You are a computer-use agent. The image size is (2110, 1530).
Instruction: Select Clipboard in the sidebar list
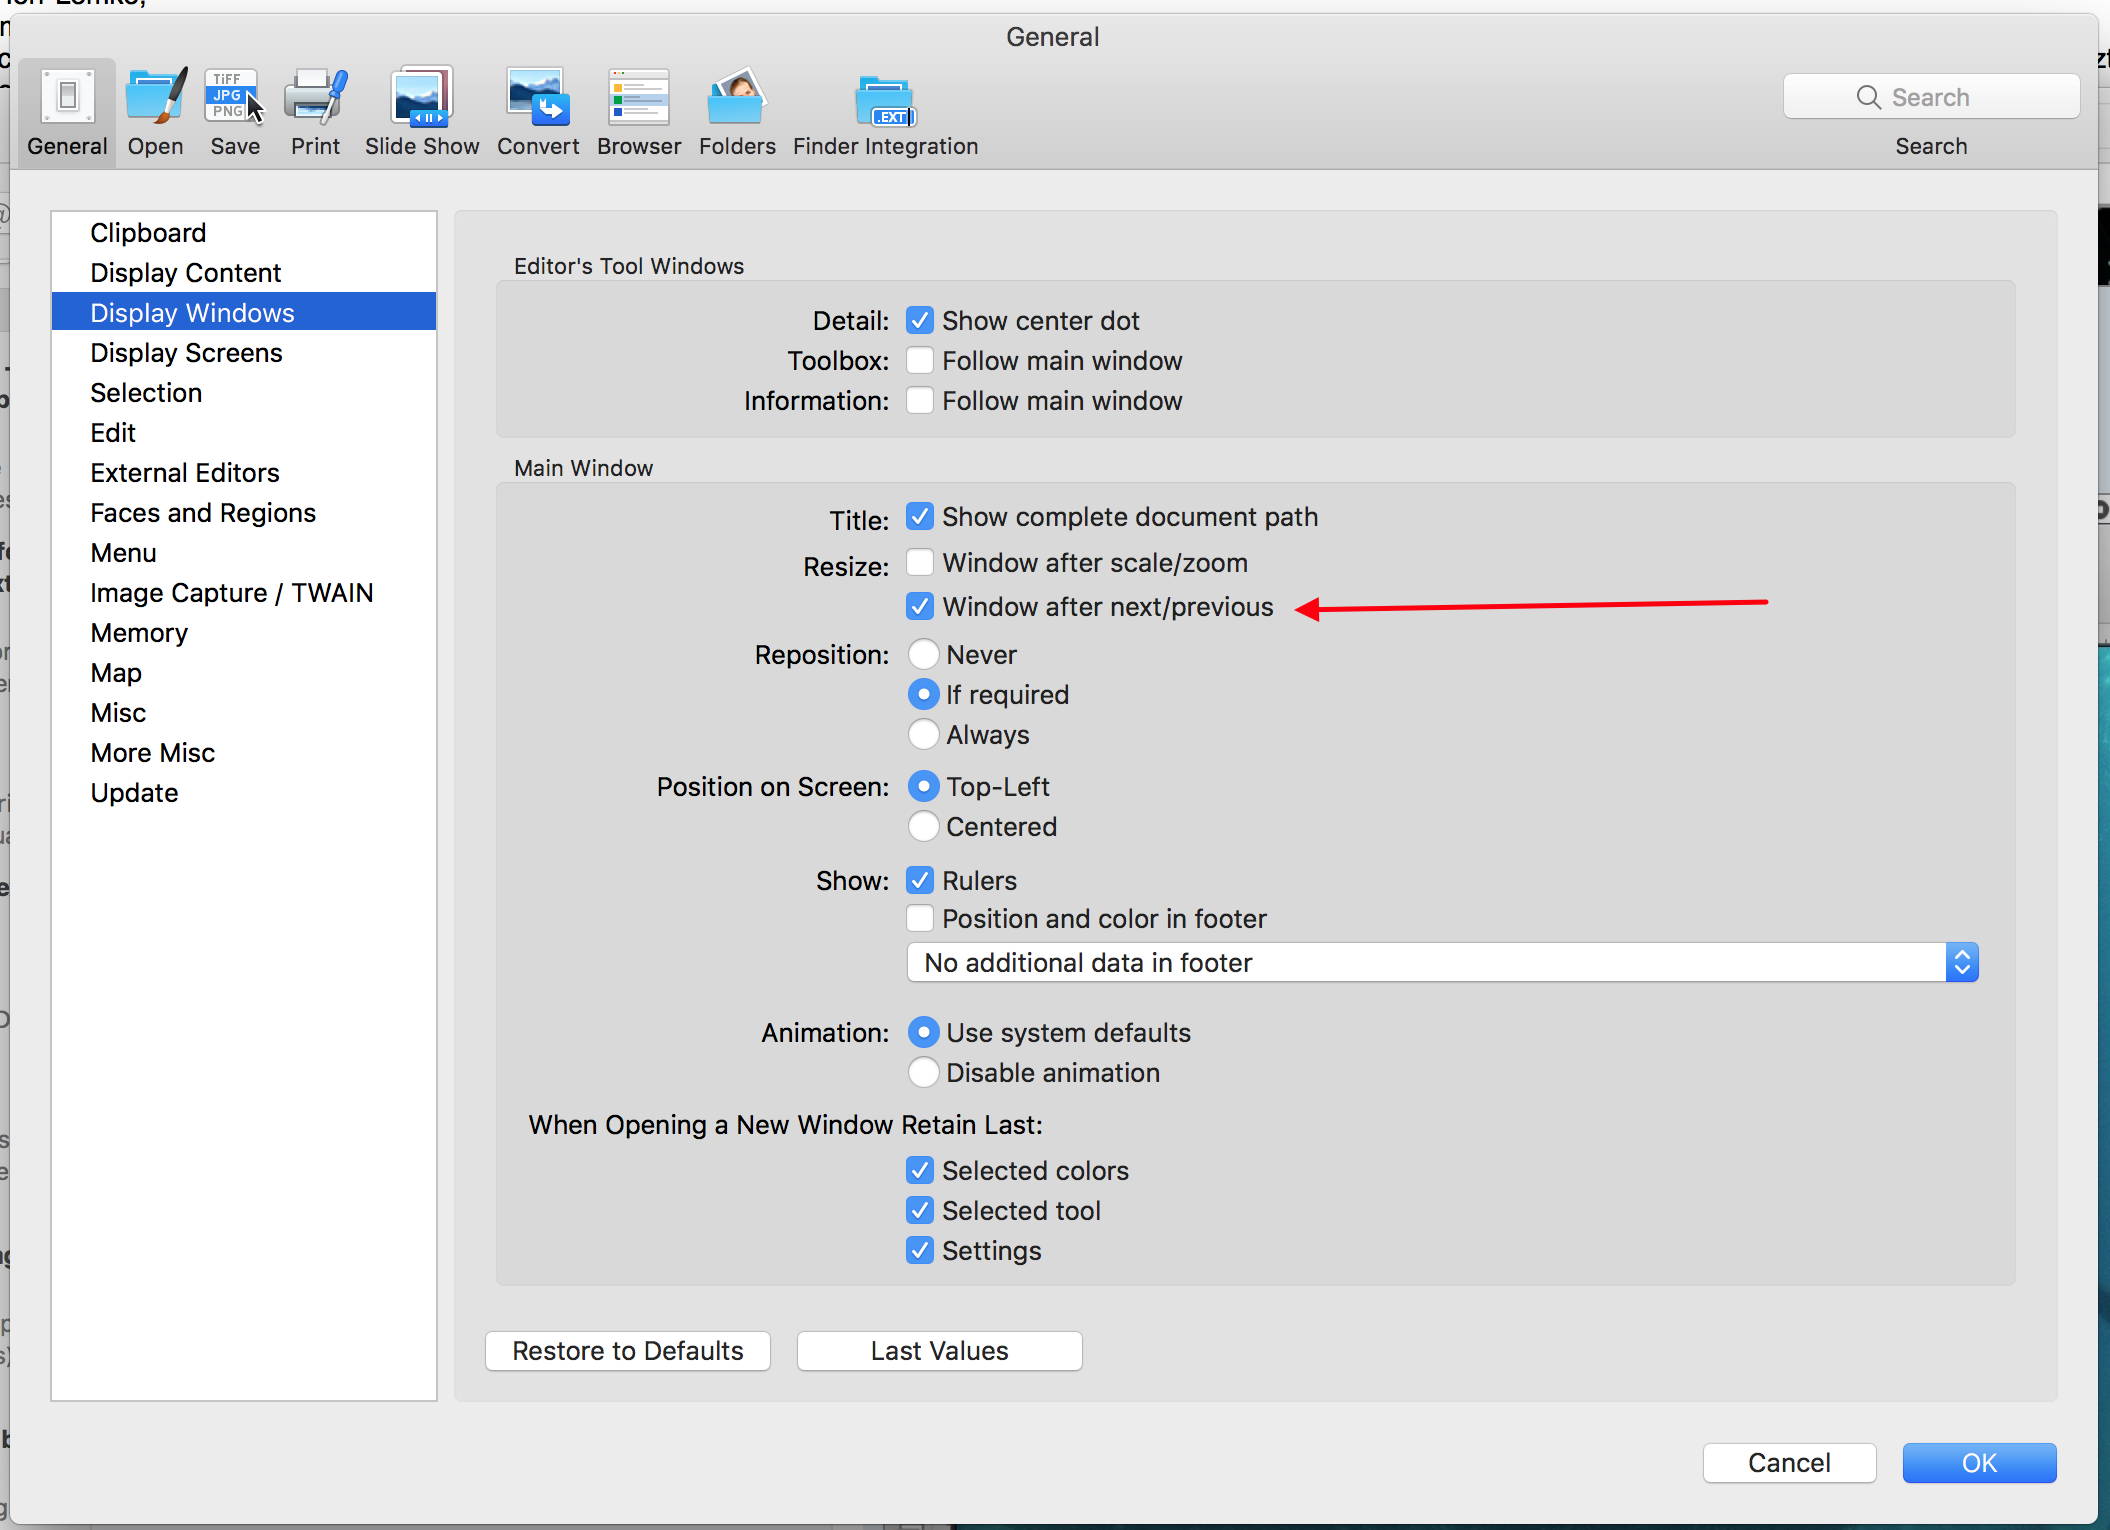click(244, 232)
